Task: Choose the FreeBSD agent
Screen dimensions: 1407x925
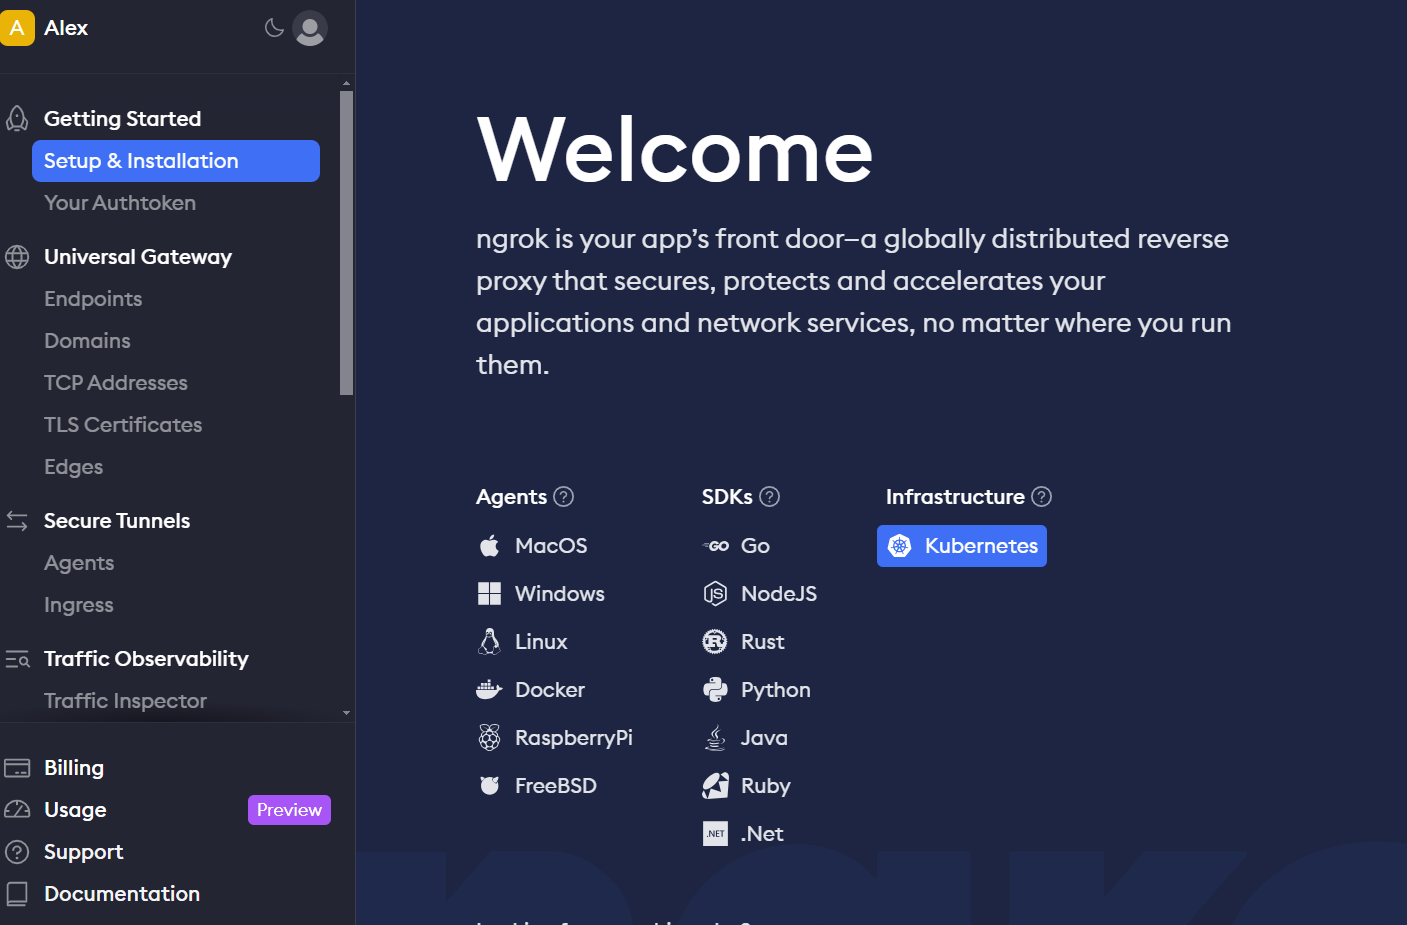Action: [x=556, y=786]
